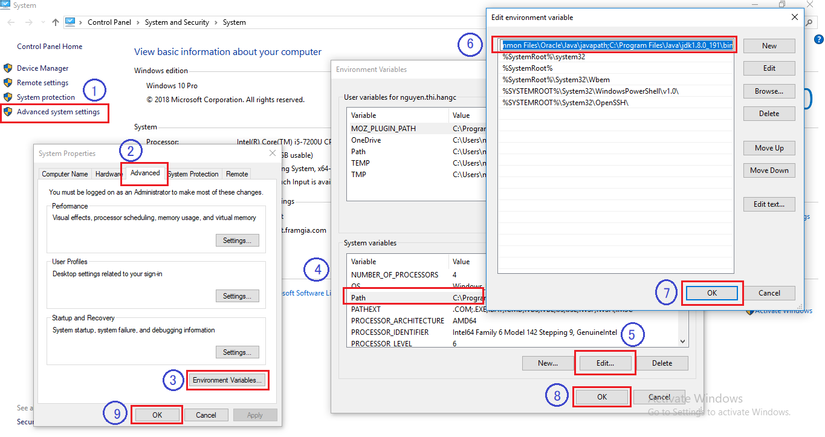Select PROCESSOR_ARCHITECTURE system variable

coord(511,321)
